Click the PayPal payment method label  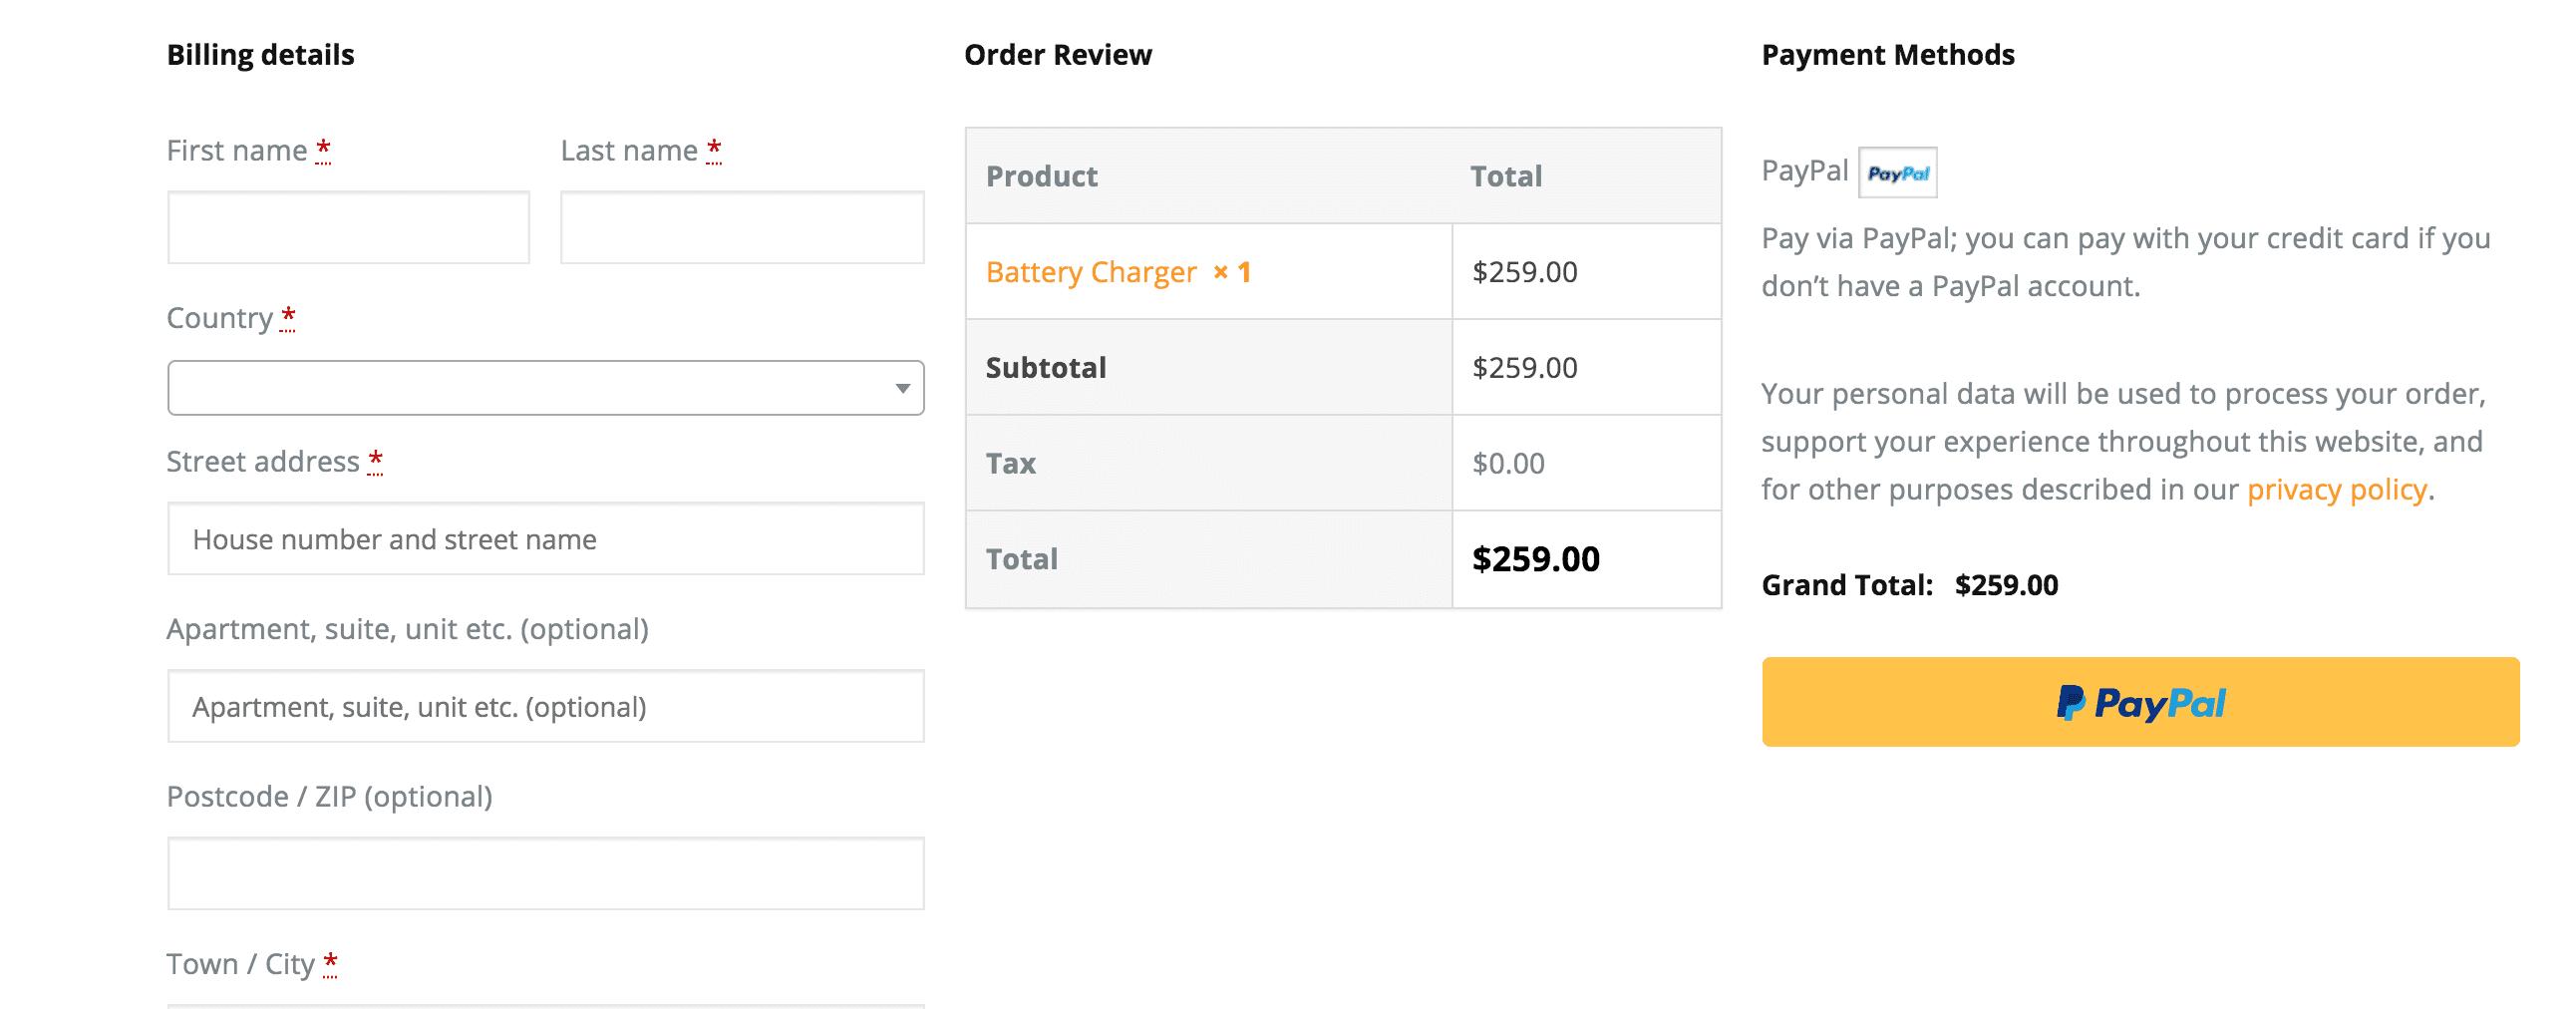tap(1804, 171)
